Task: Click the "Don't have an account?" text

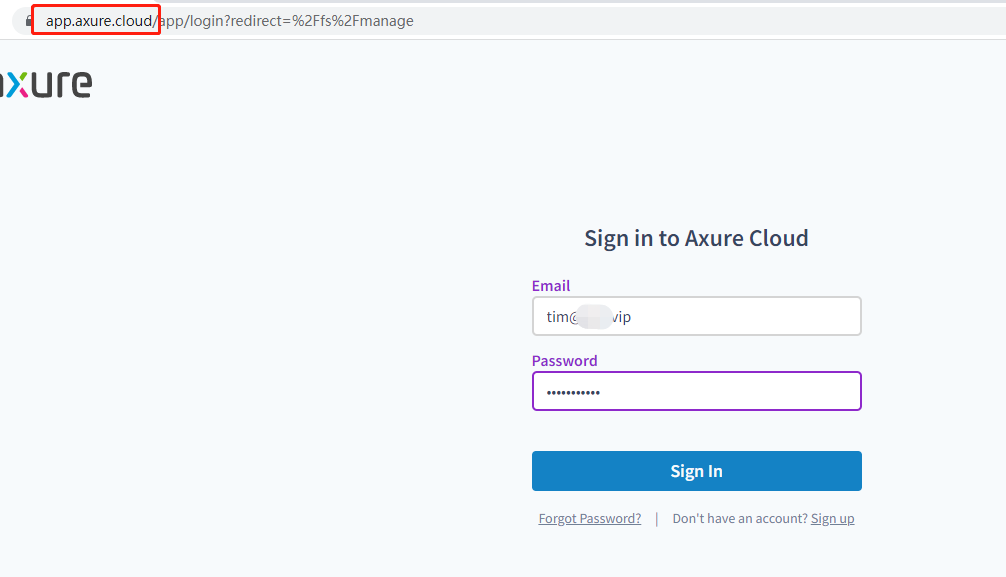Action: click(739, 519)
